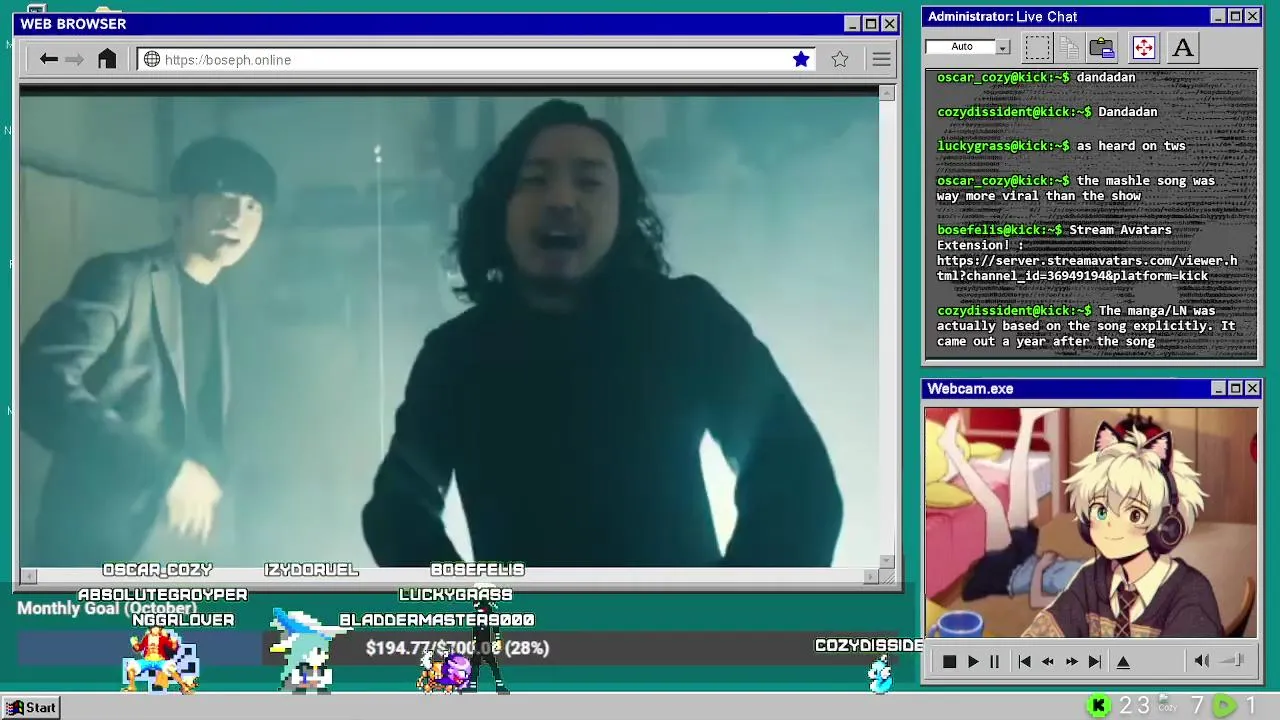Viewport: 1280px width, 720px height.
Task: Open the streamavatars viewer link in chat
Action: coord(1087,268)
